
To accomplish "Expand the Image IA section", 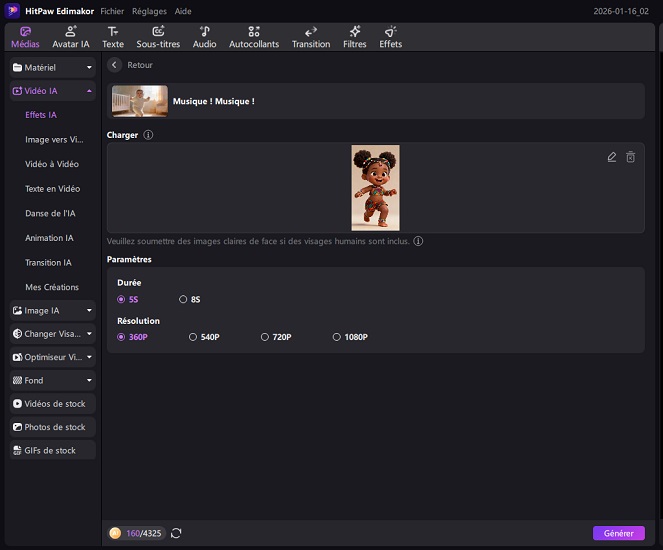I will coord(52,311).
